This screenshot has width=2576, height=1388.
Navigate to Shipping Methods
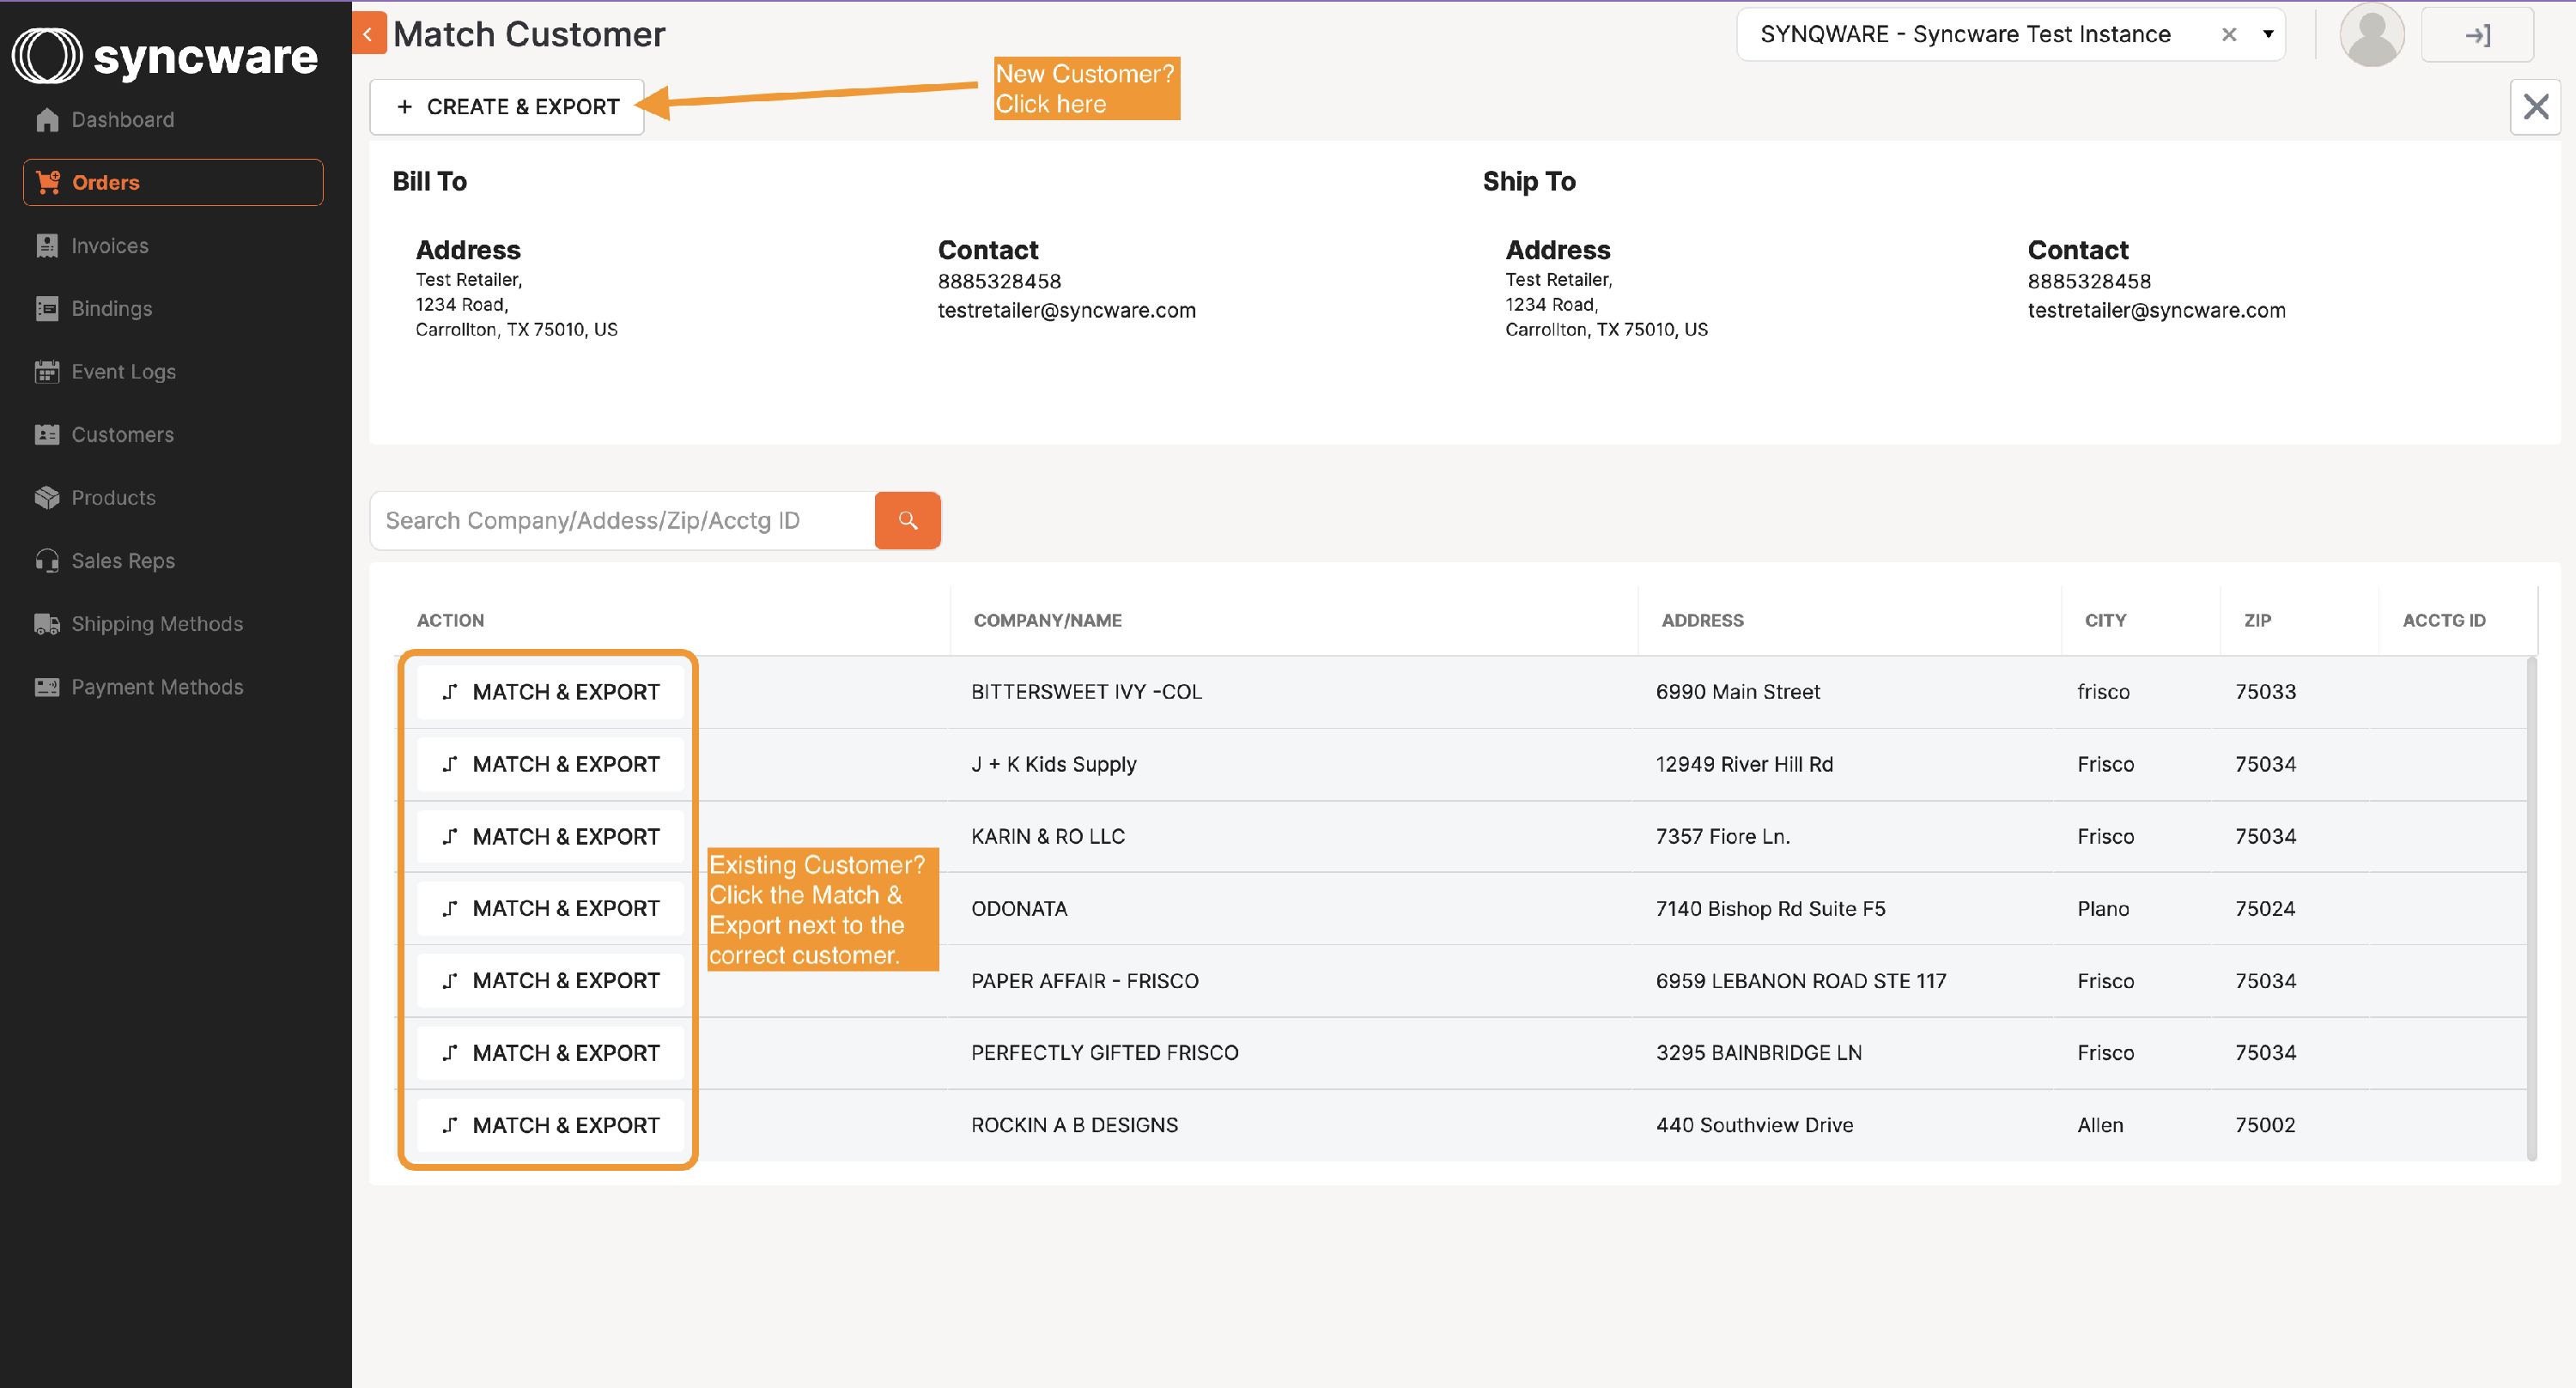[x=157, y=624]
